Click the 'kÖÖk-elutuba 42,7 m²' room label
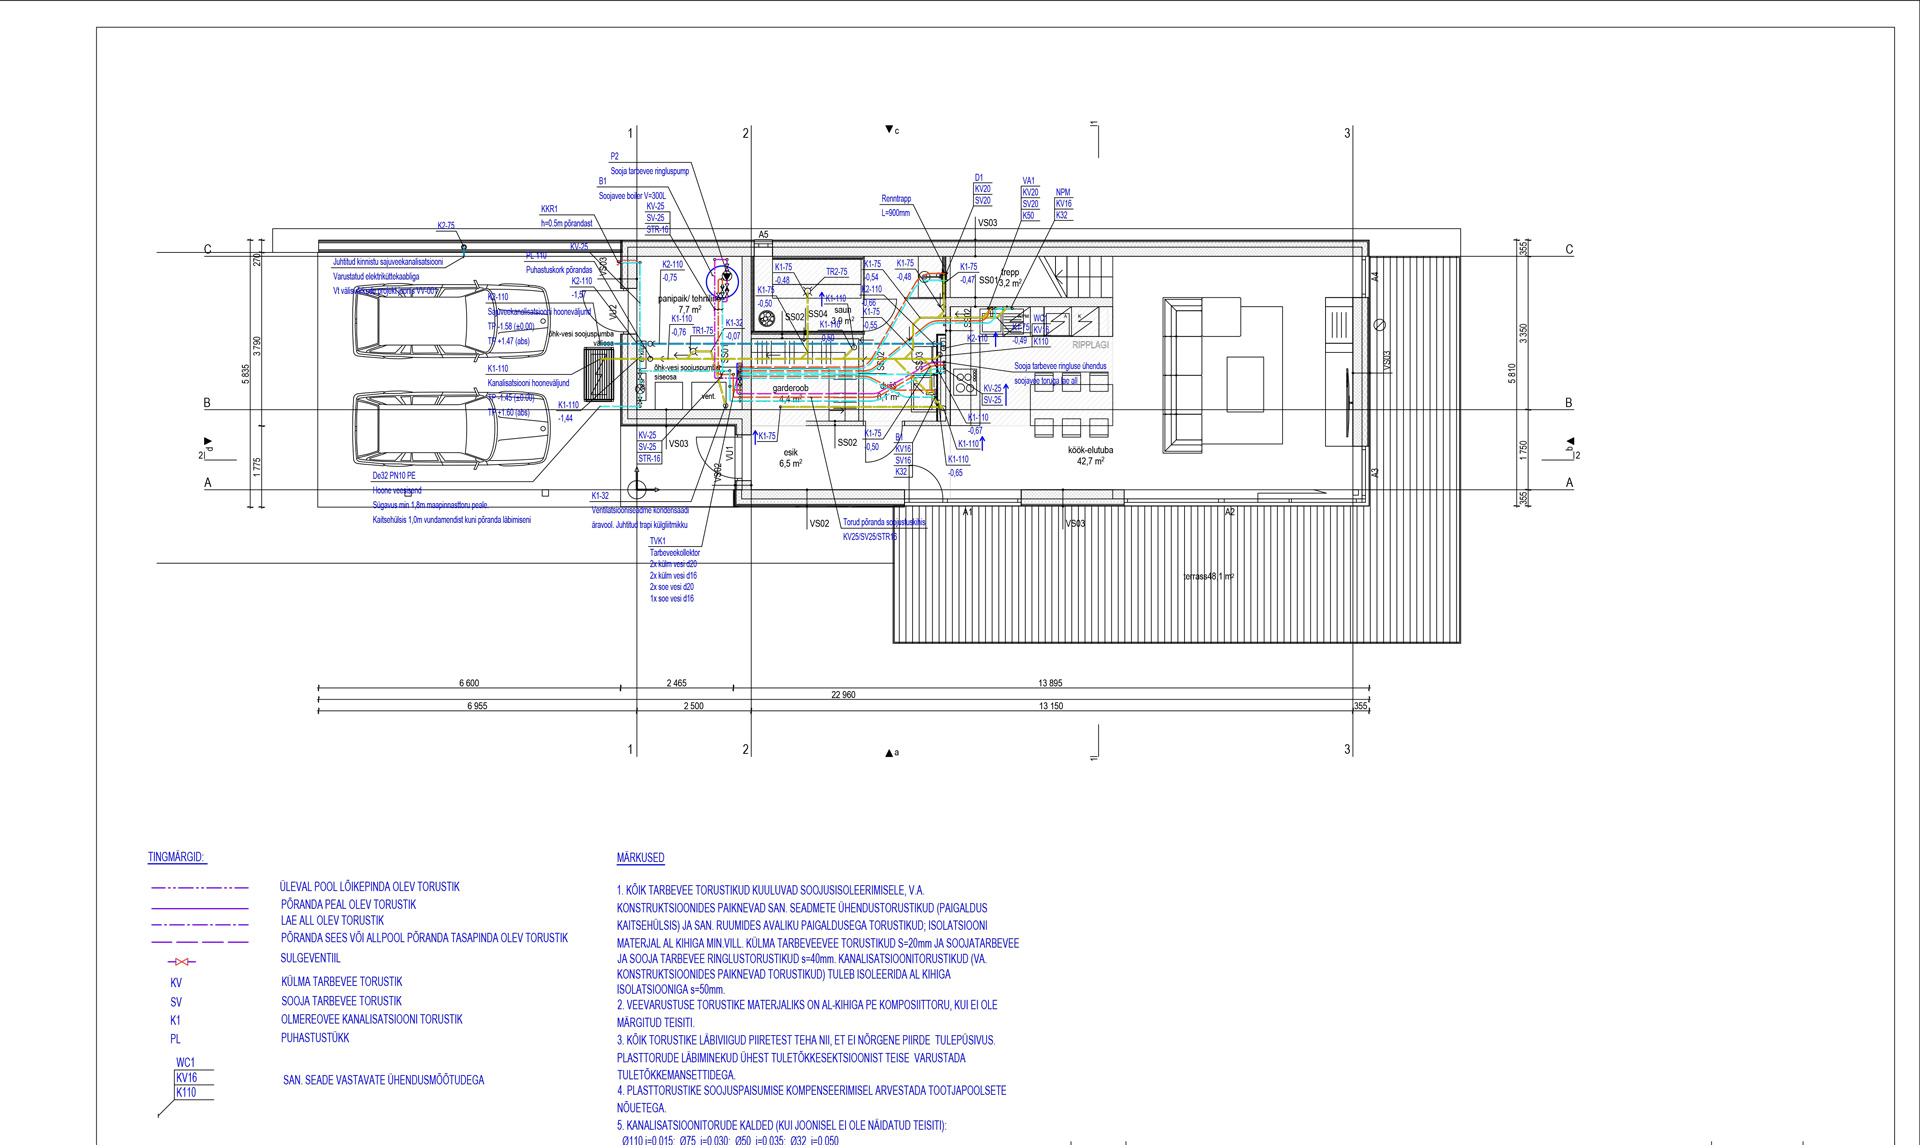The width and height of the screenshot is (1920, 1145). pyautogui.click(x=1090, y=456)
